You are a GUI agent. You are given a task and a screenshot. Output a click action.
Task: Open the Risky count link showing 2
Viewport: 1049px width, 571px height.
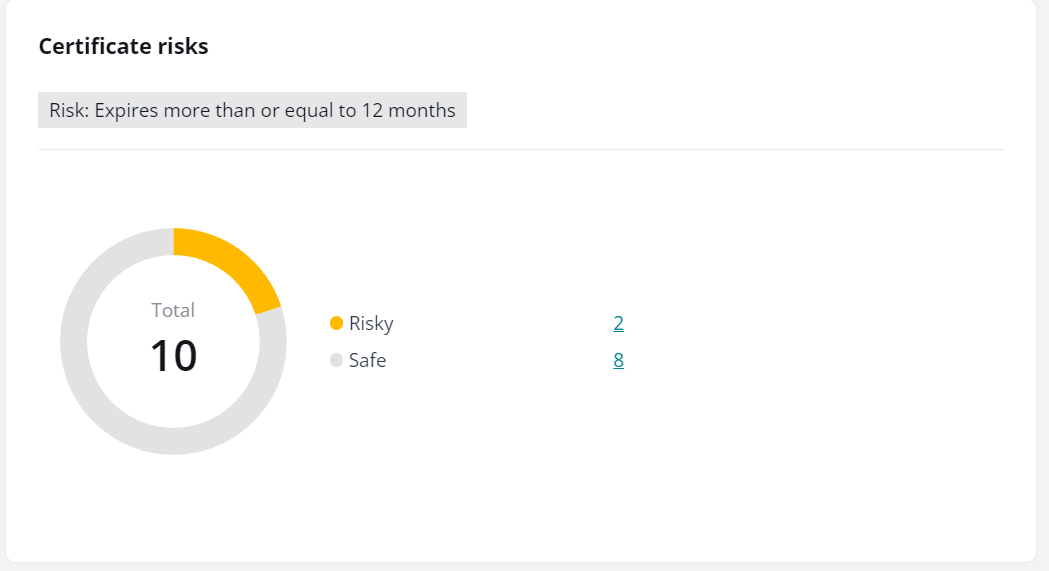click(618, 323)
